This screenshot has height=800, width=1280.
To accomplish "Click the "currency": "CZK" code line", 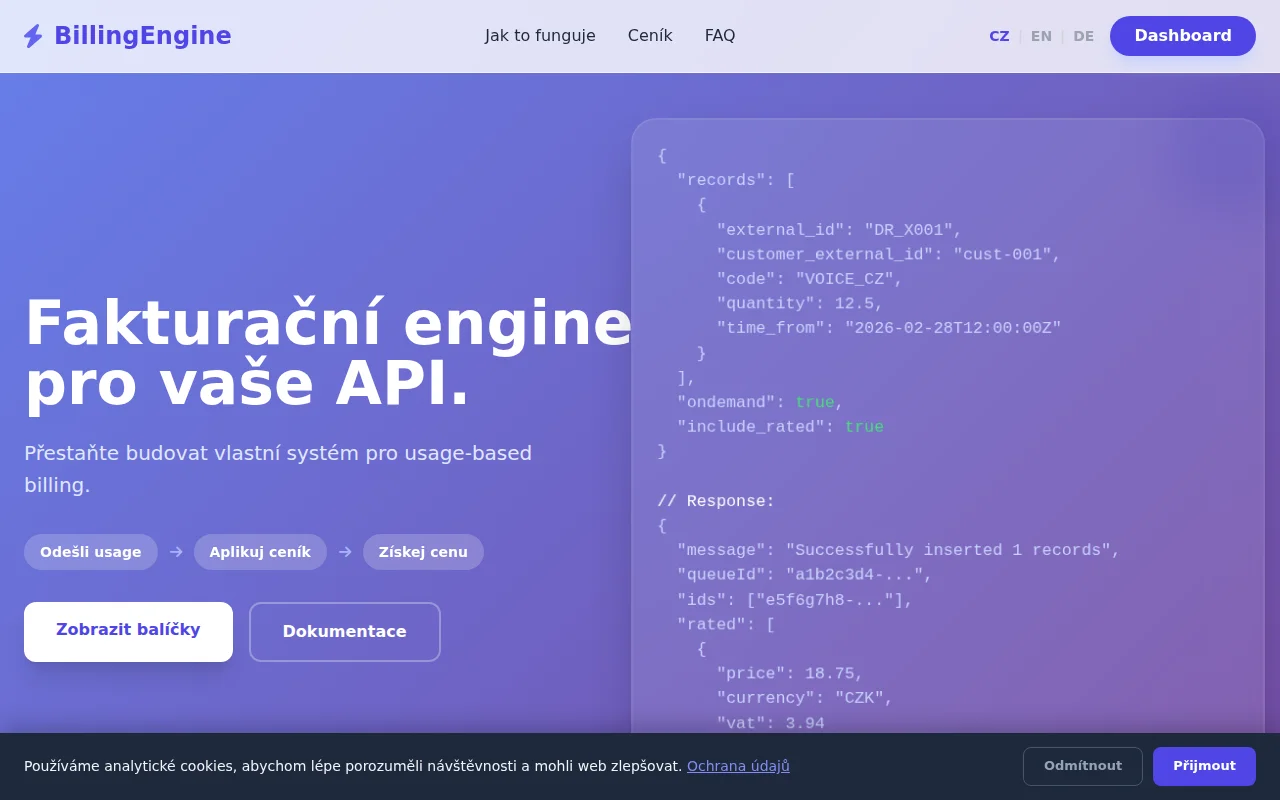I will coord(805,698).
